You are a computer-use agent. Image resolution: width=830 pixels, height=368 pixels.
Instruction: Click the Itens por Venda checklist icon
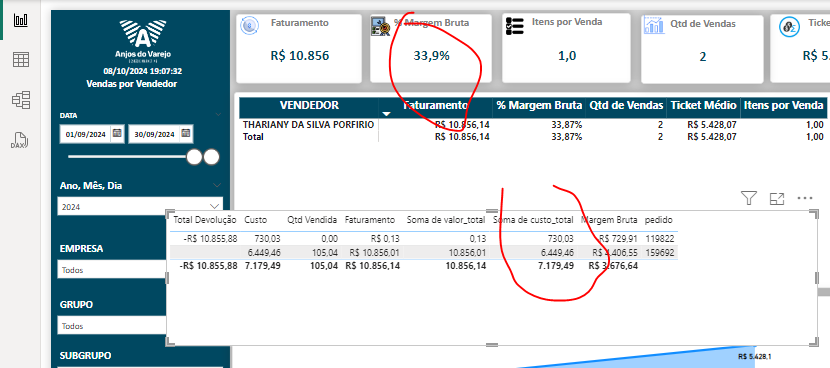[x=515, y=26]
